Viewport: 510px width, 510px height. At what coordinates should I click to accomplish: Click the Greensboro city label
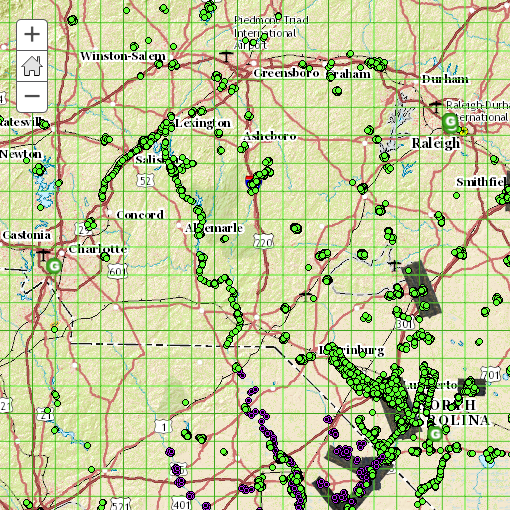(286, 73)
